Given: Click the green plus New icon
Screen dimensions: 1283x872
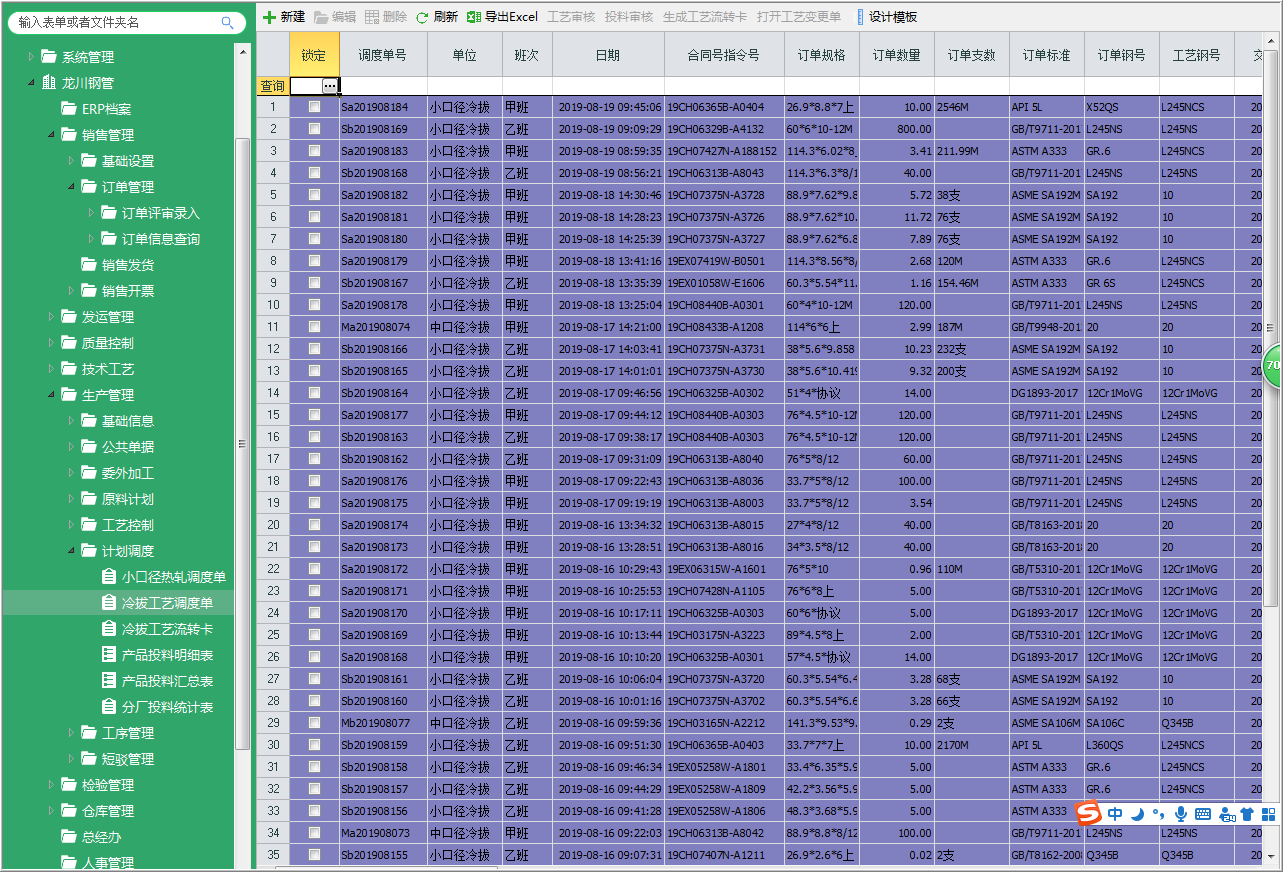Looking at the screenshot, I should pos(269,17).
